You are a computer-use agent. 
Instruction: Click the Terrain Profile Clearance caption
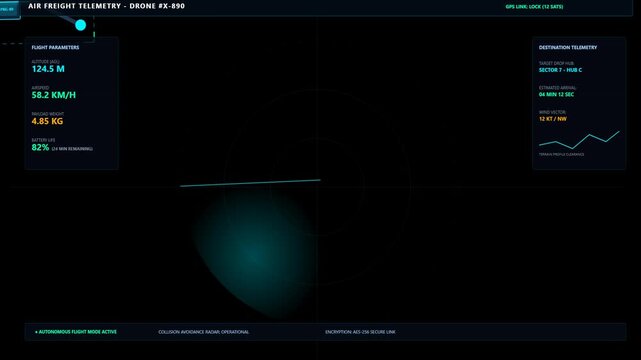[561, 154]
